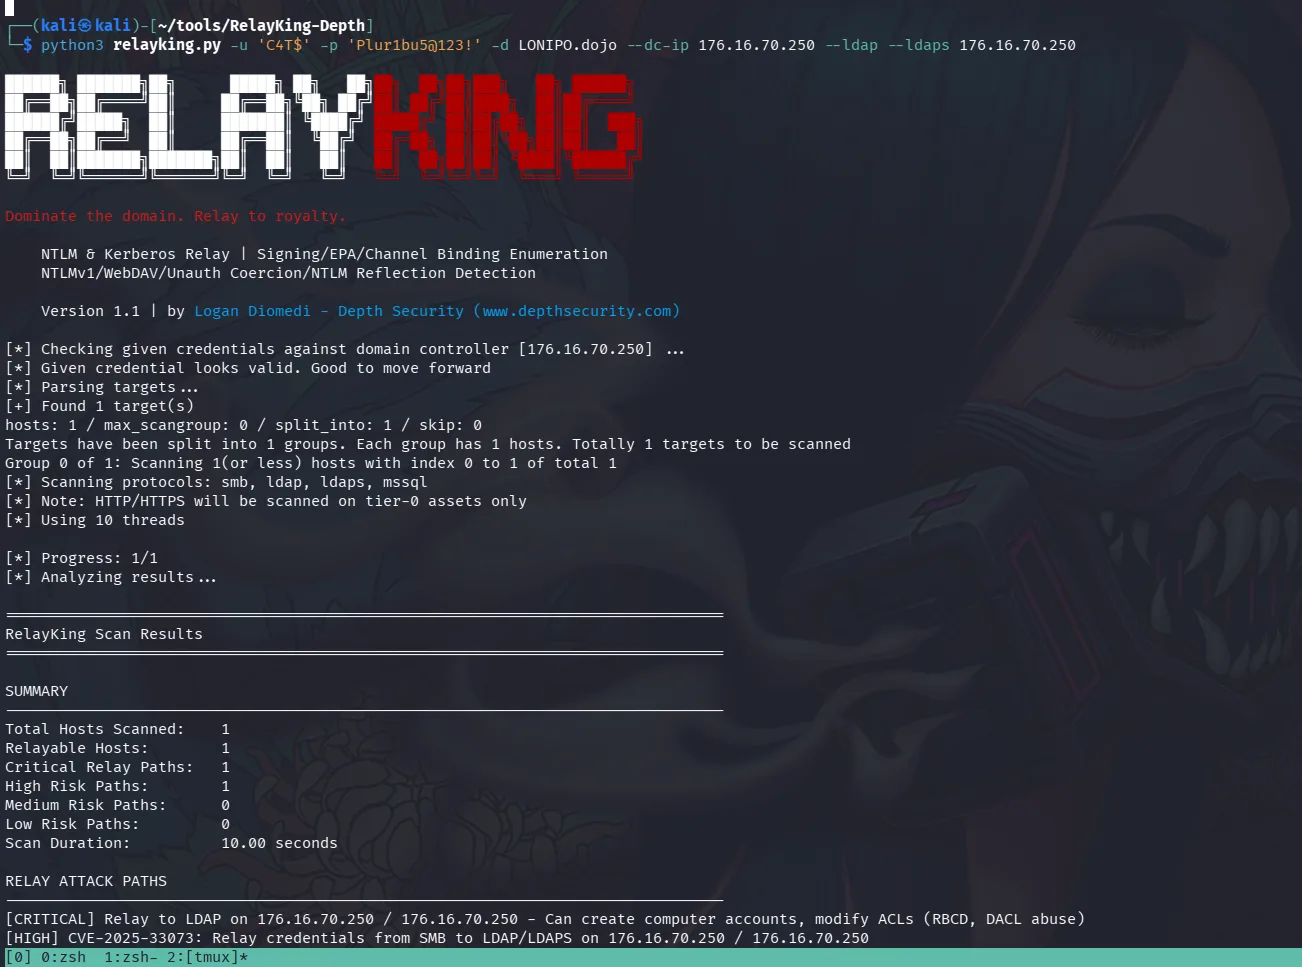The image size is (1302, 967).
Task: Click the prompt path ~/tools/RelayKing-Depth
Action: coord(261,26)
